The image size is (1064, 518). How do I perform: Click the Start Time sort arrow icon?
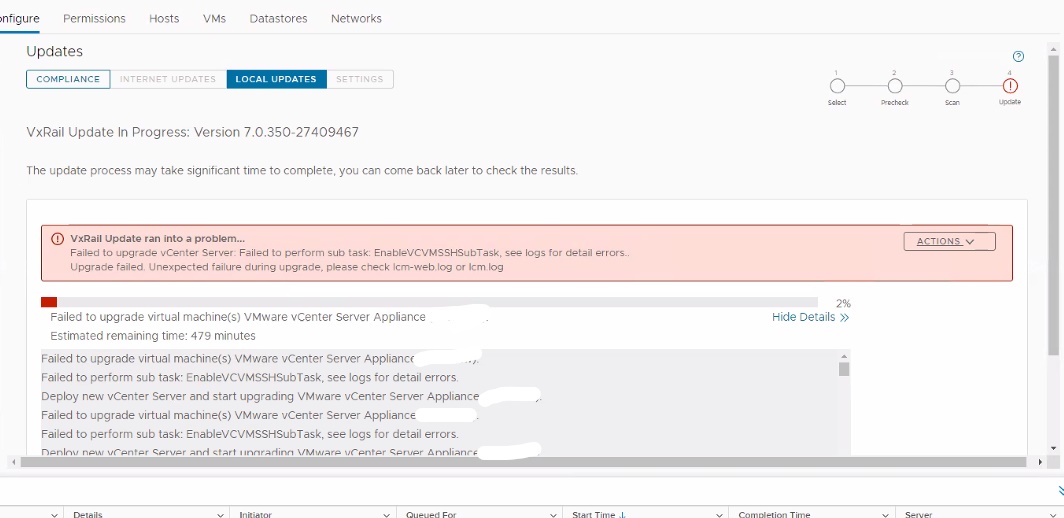(x=622, y=515)
